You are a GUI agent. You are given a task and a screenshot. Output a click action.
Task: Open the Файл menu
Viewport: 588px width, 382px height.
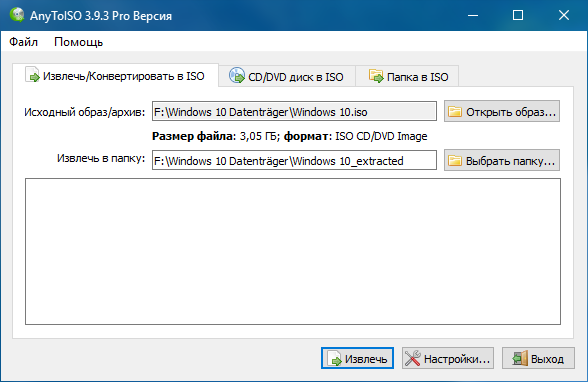(23, 42)
